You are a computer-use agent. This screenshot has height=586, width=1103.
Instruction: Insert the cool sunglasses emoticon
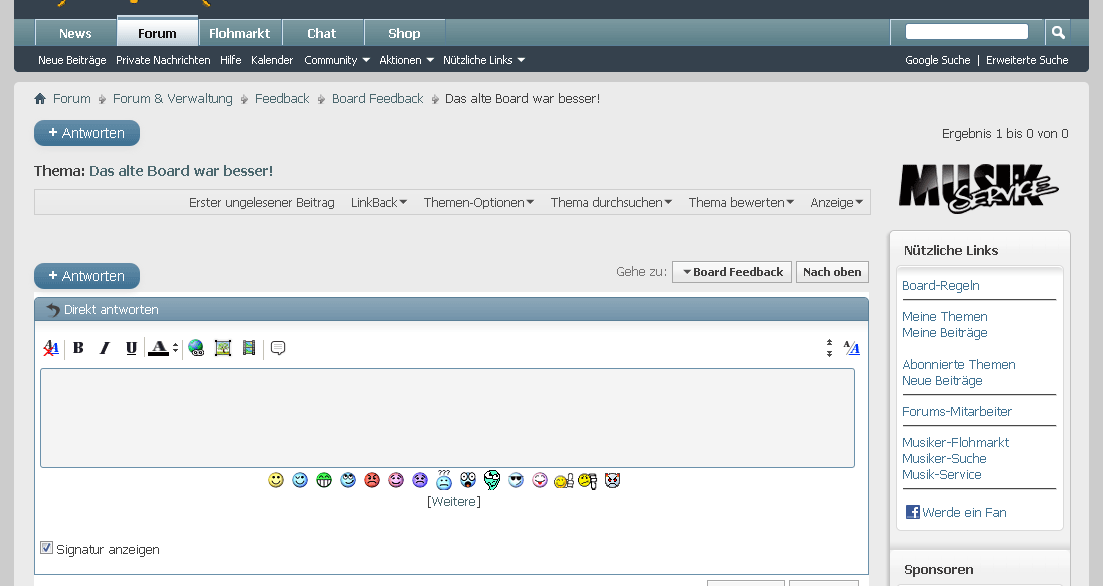pyautogui.click(x=516, y=480)
